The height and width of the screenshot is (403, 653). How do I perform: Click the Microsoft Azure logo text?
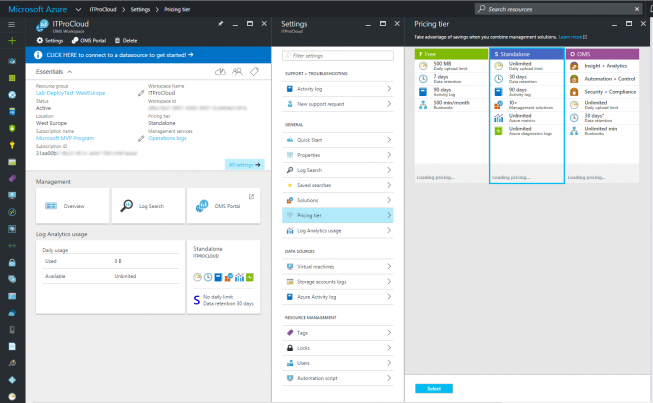point(37,9)
